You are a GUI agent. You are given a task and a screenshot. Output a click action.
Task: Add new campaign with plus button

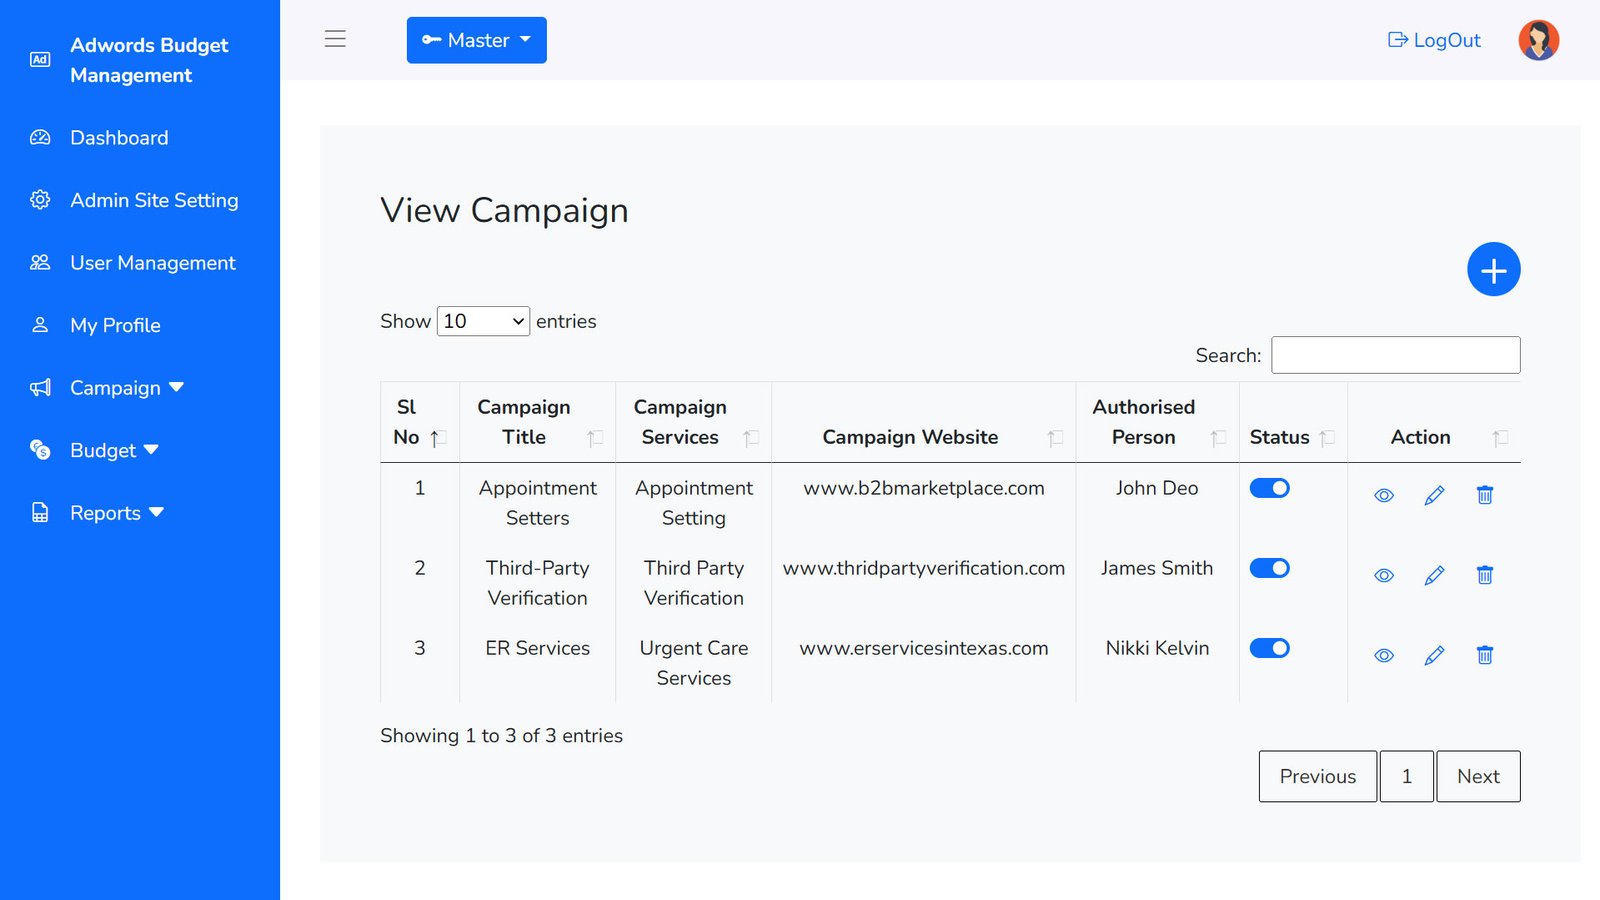[1494, 270]
